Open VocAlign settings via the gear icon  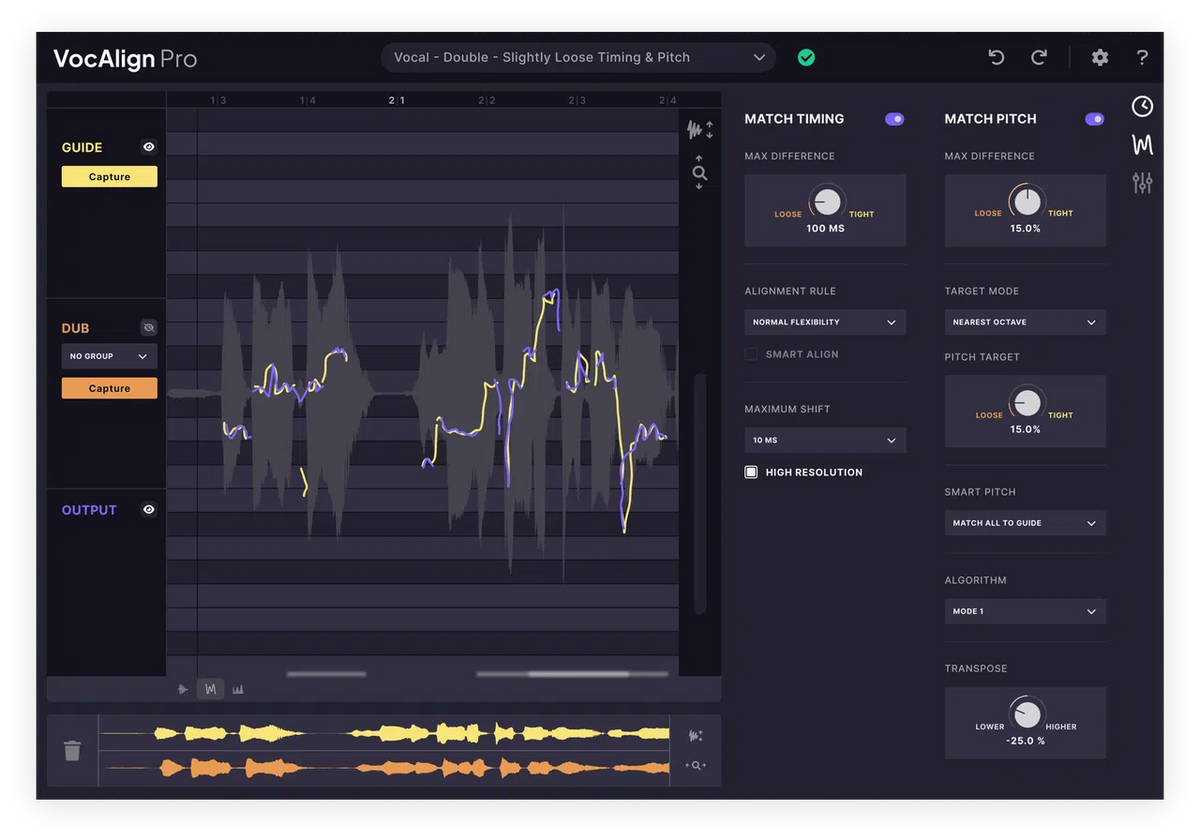click(x=1099, y=57)
